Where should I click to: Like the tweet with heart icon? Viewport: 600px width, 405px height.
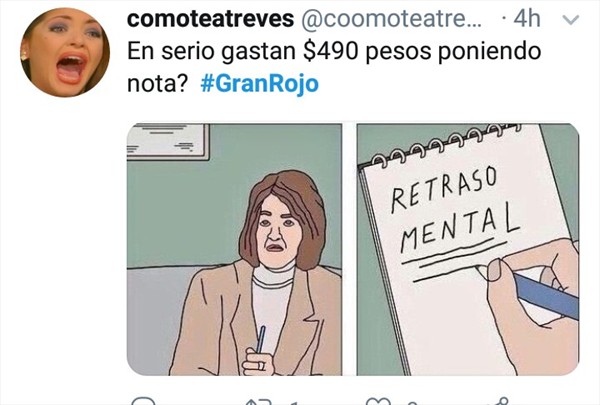pos(378,402)
